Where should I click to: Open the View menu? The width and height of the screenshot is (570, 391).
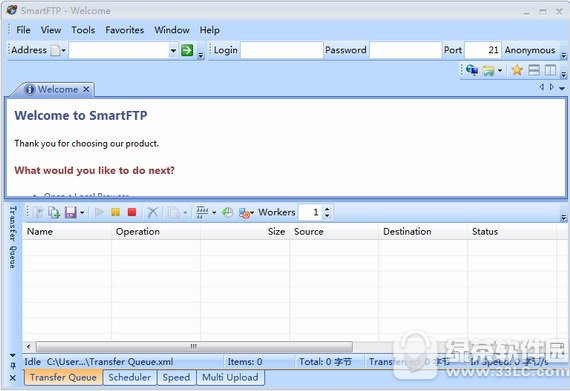pos(51,30)
